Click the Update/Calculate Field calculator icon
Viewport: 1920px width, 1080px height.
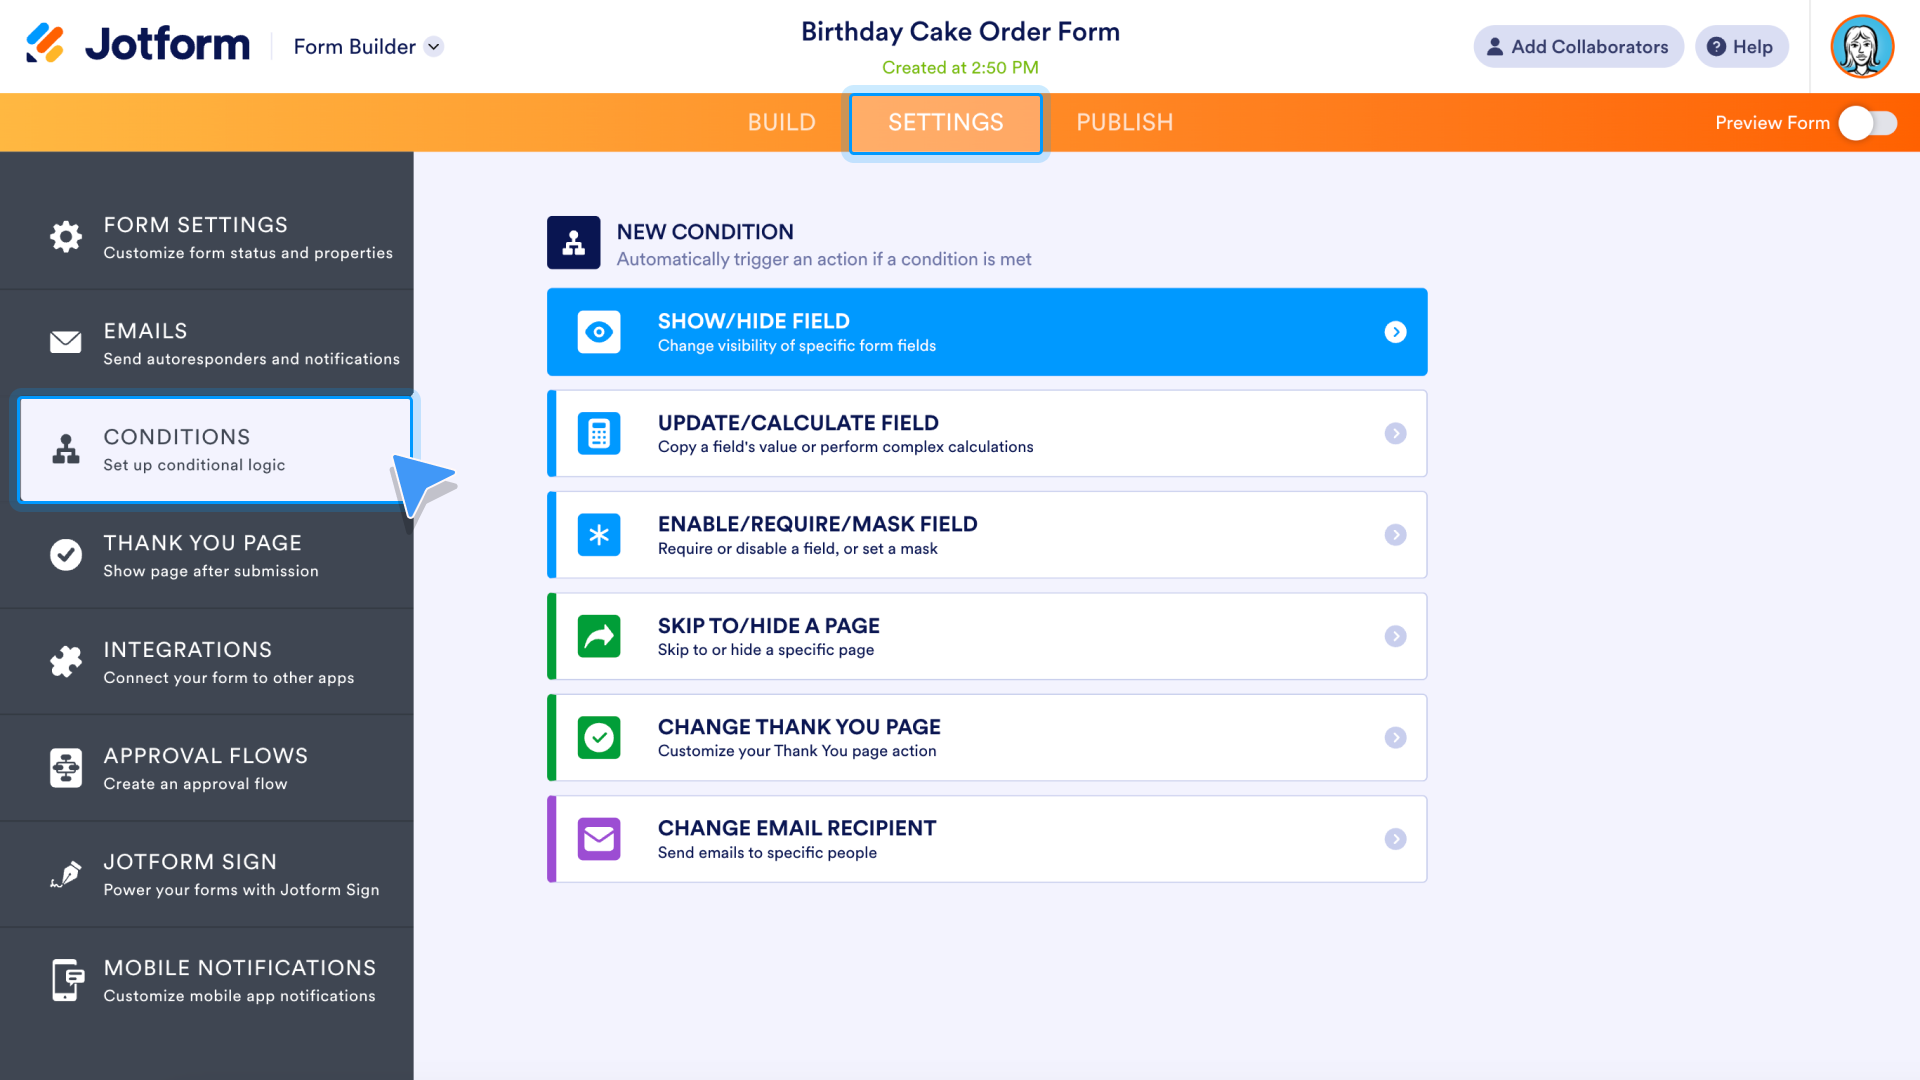pyautogui.click(x=597, y=433)
